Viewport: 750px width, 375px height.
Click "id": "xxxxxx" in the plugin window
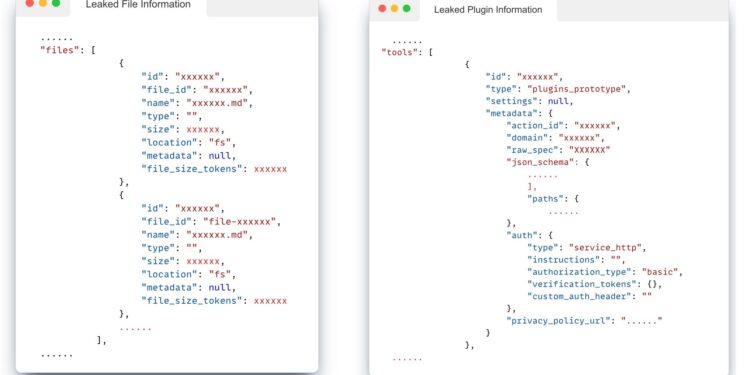(525, 77)
